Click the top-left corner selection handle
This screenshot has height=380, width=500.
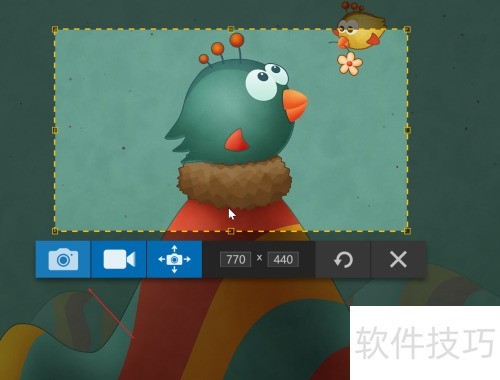(55, 30)
